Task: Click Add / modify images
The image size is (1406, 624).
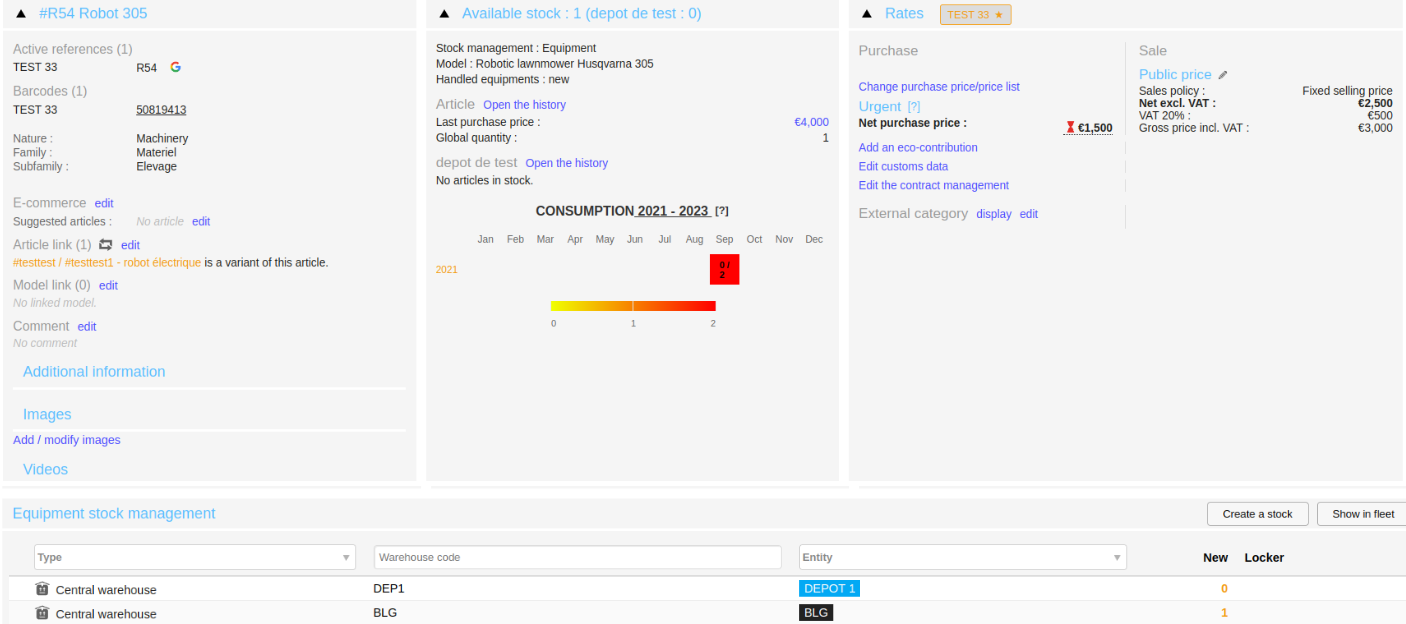Action: click(67, 440)
